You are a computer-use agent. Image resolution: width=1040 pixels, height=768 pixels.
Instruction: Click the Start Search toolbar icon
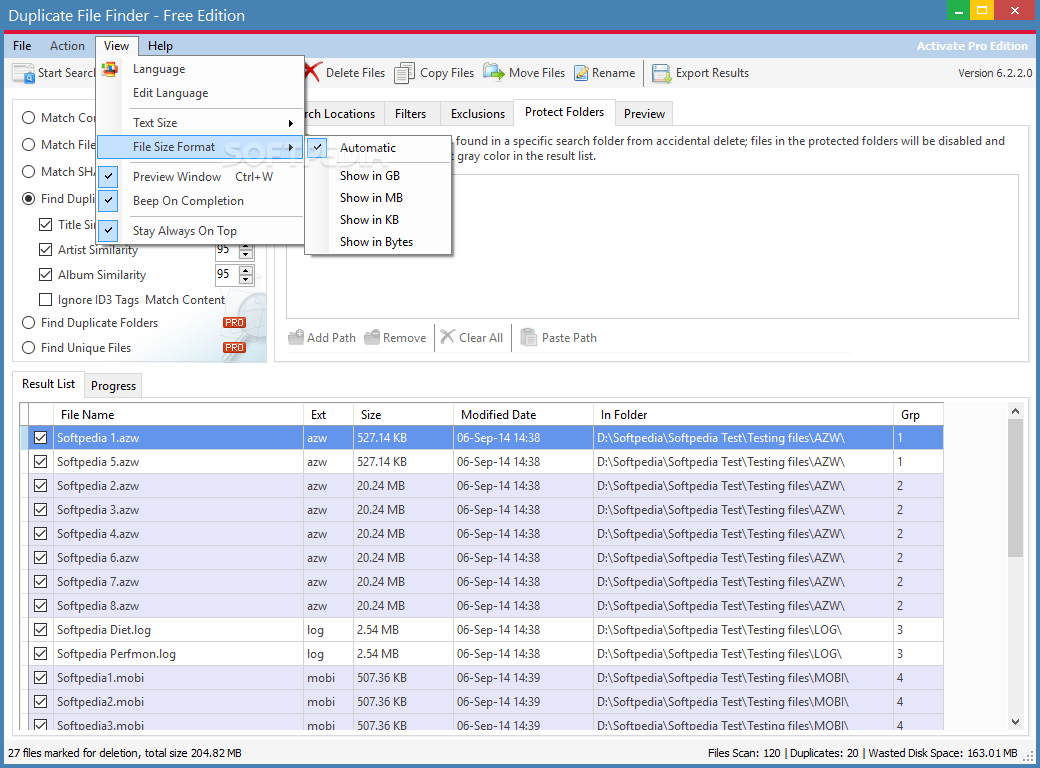coord(24,73)
